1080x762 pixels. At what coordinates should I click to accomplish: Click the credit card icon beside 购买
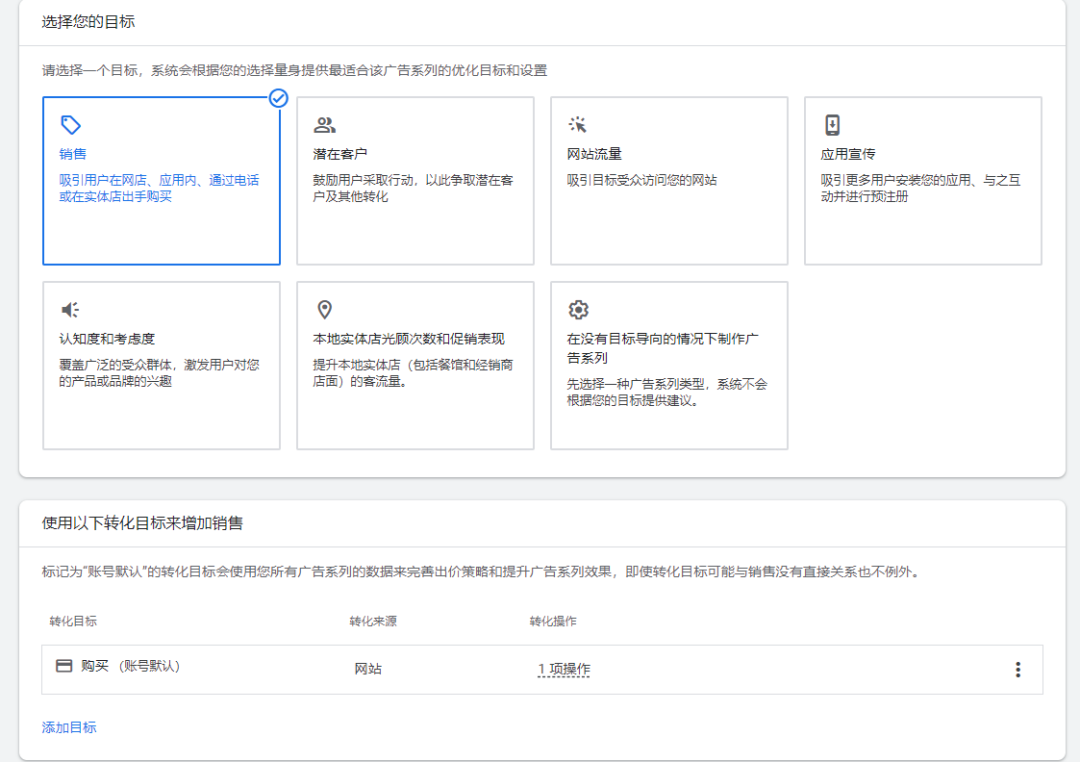click(64, 666)
